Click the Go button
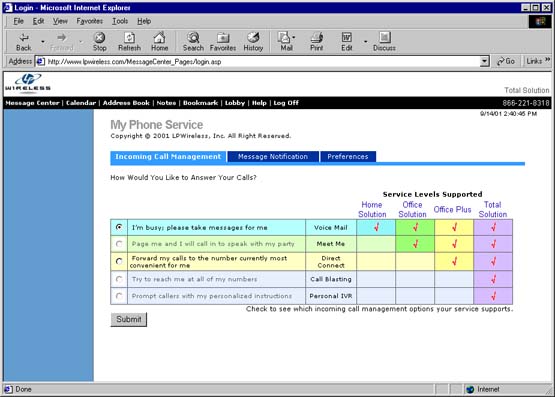The image size is (555, 397). (x=506, y=61)
